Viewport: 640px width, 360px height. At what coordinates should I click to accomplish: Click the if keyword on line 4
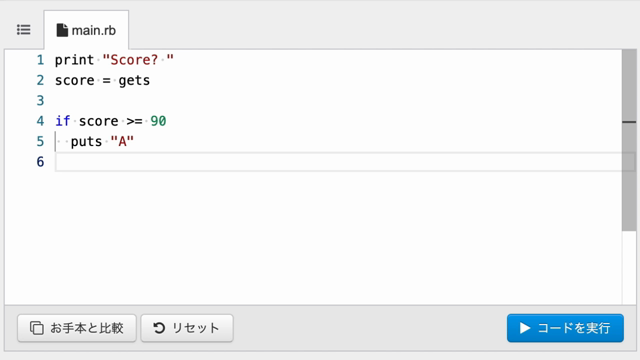click(63, 121)
